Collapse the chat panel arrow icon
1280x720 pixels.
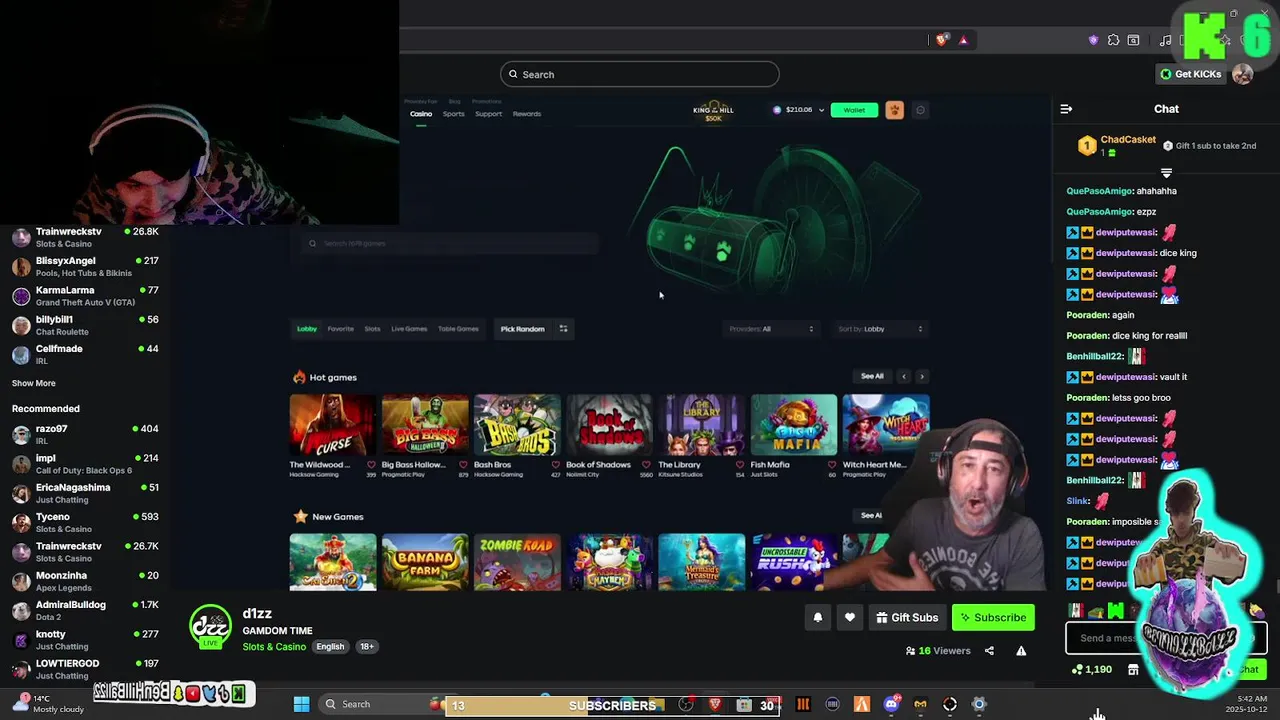1066,109
